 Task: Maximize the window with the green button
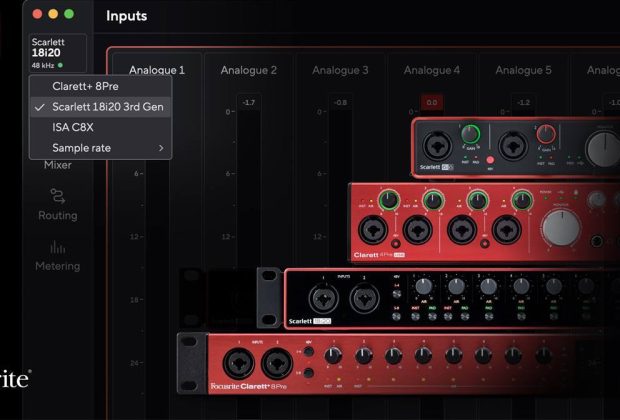click(x=69, y=14)
